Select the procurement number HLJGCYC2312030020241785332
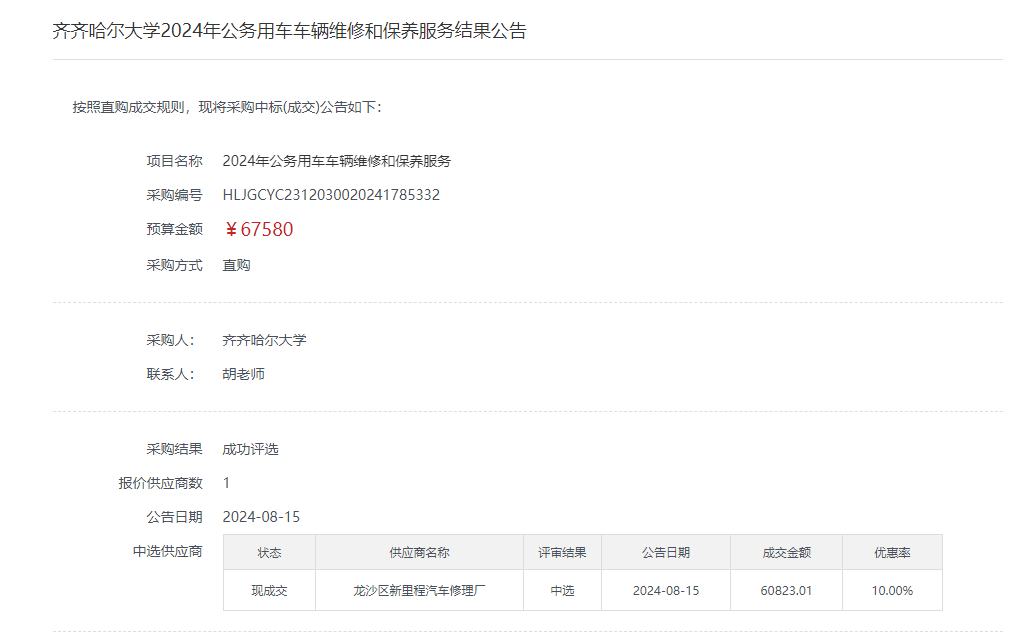The image size is (1015, 635). 331,195
